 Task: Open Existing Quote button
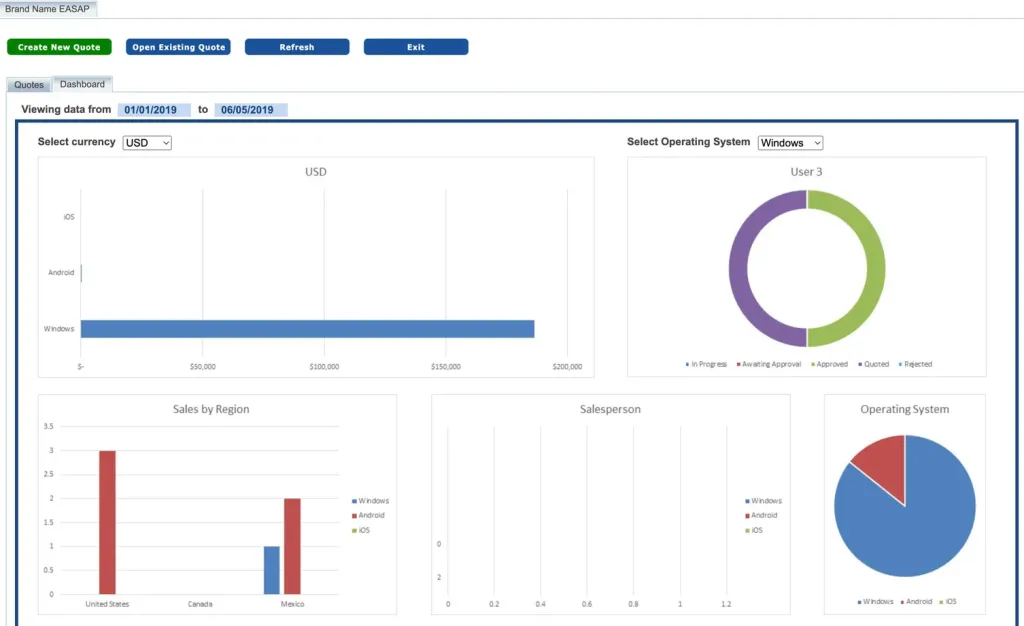pyautogui.click(x=178, y=47)
